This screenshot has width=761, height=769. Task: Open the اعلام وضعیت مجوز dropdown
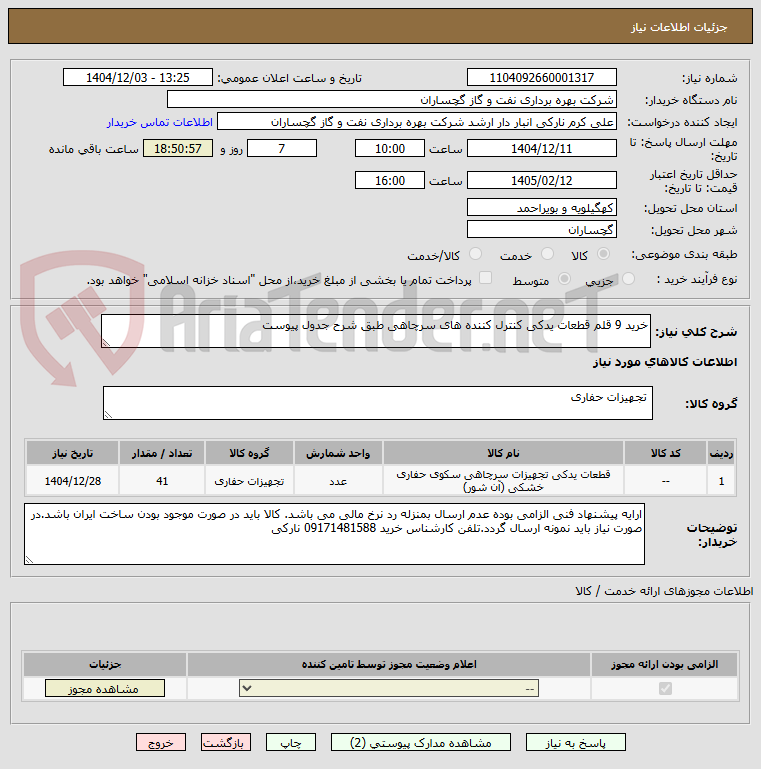tap(389, 688)
